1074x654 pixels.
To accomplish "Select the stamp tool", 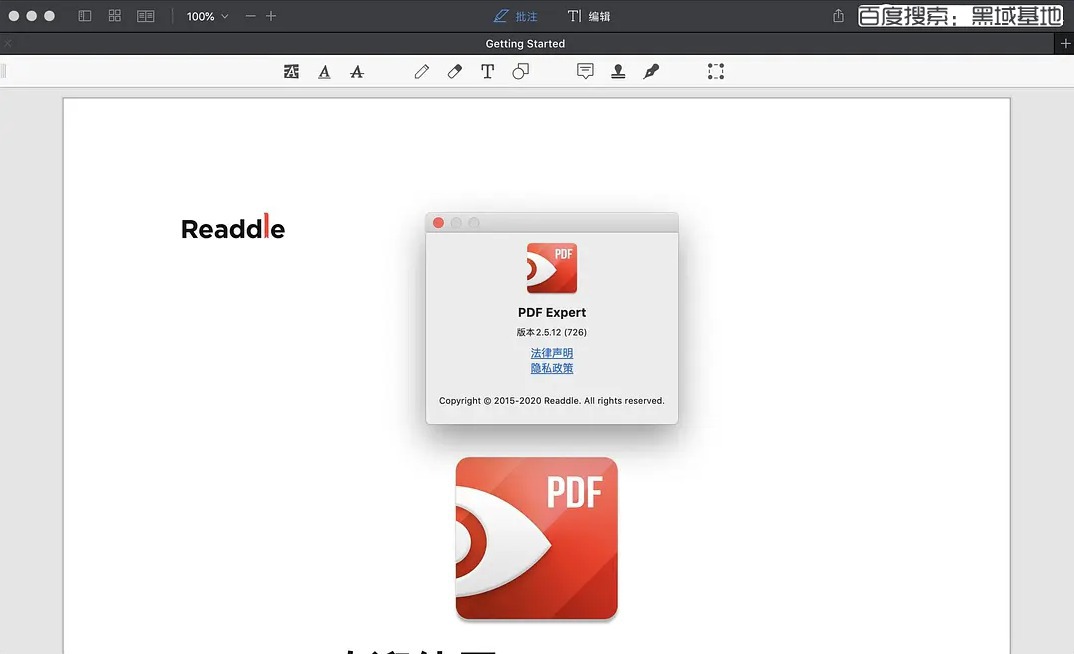I will coord(618,71).
